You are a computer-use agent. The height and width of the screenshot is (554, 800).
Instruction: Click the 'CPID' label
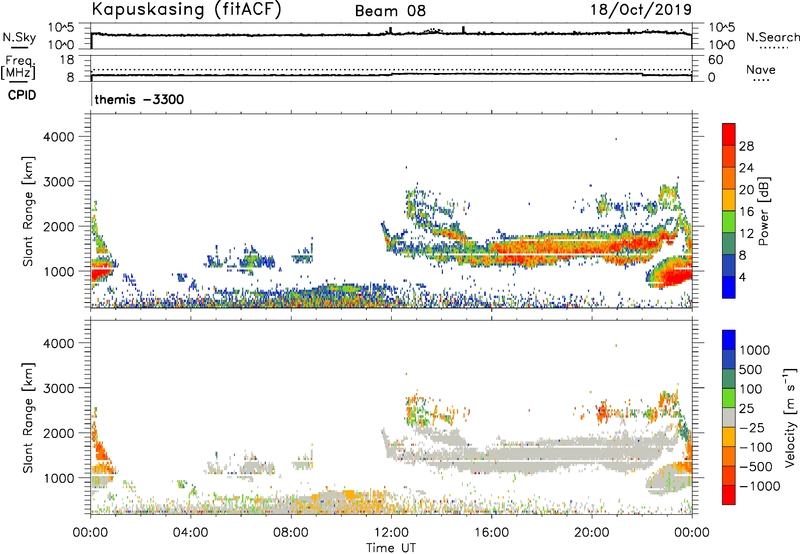[22, 95]
